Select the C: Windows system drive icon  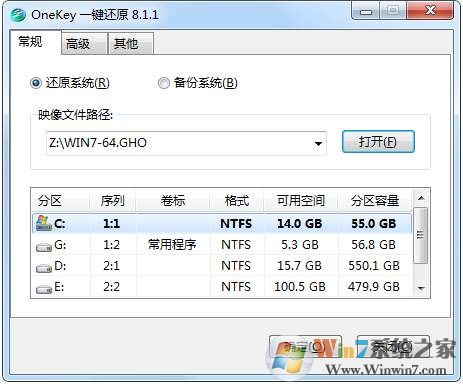[x=44, y=223]
